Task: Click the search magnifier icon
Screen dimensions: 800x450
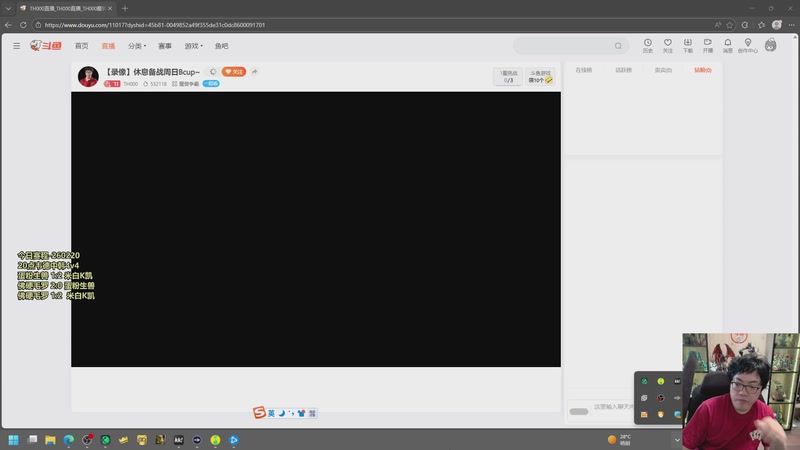Action: [618, 46]
